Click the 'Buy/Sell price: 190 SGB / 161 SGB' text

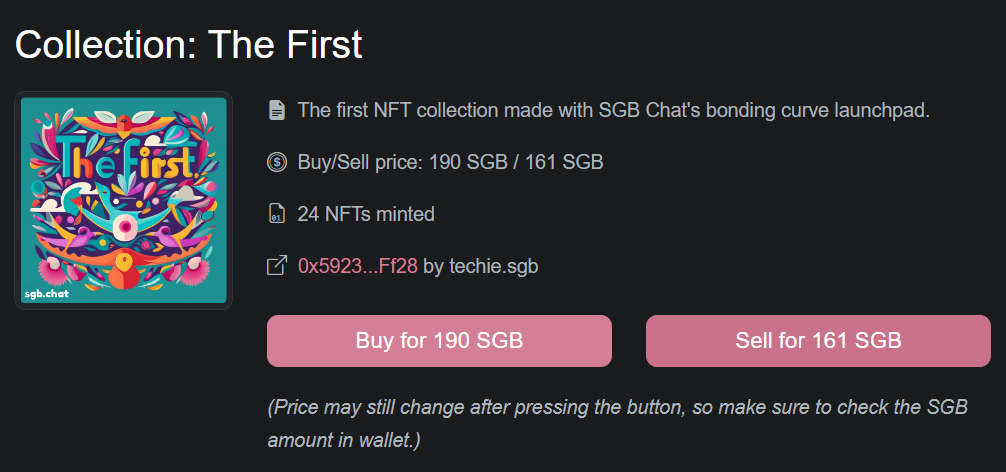(450, 162)
